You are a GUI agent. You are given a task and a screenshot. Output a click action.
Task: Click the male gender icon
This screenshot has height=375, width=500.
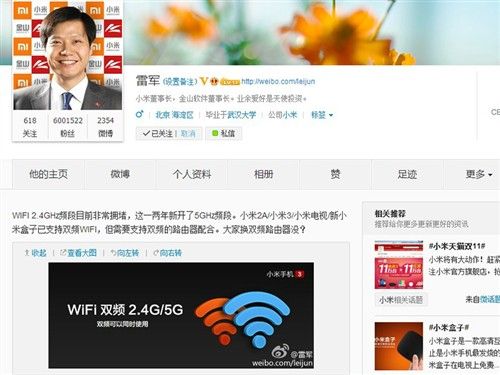pyautogui.click(x=140, y=114)
